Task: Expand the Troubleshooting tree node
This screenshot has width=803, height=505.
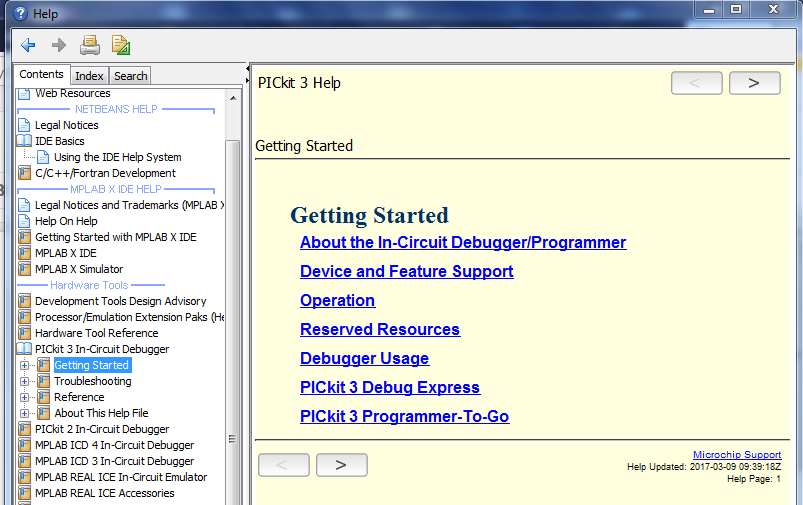Action: point(24,382)
